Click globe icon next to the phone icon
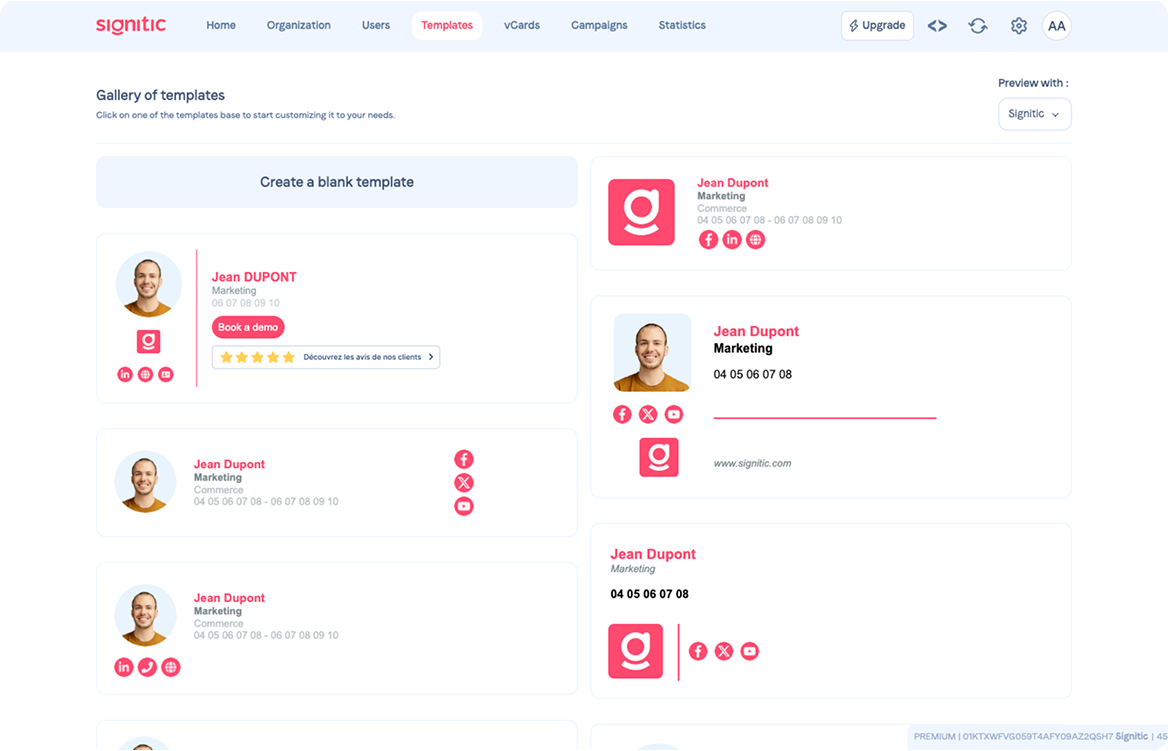This screenshot has width=1168, height=751. pyautogui.click(x=171, y=667)
